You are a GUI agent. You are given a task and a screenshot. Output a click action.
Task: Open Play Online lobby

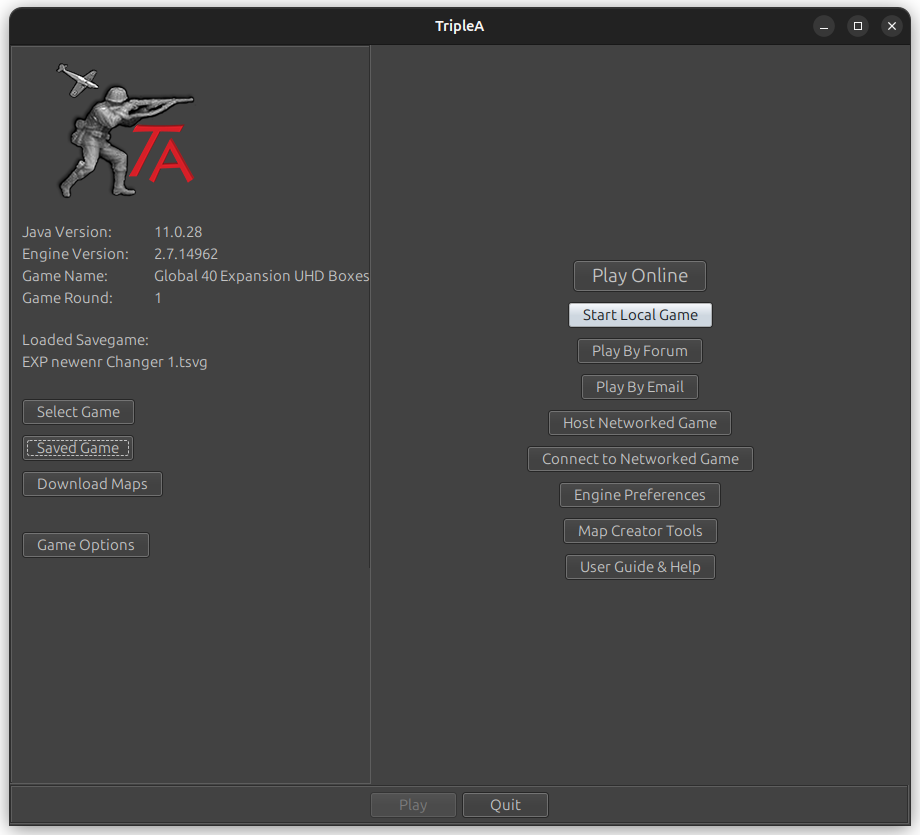coord(639,276)
